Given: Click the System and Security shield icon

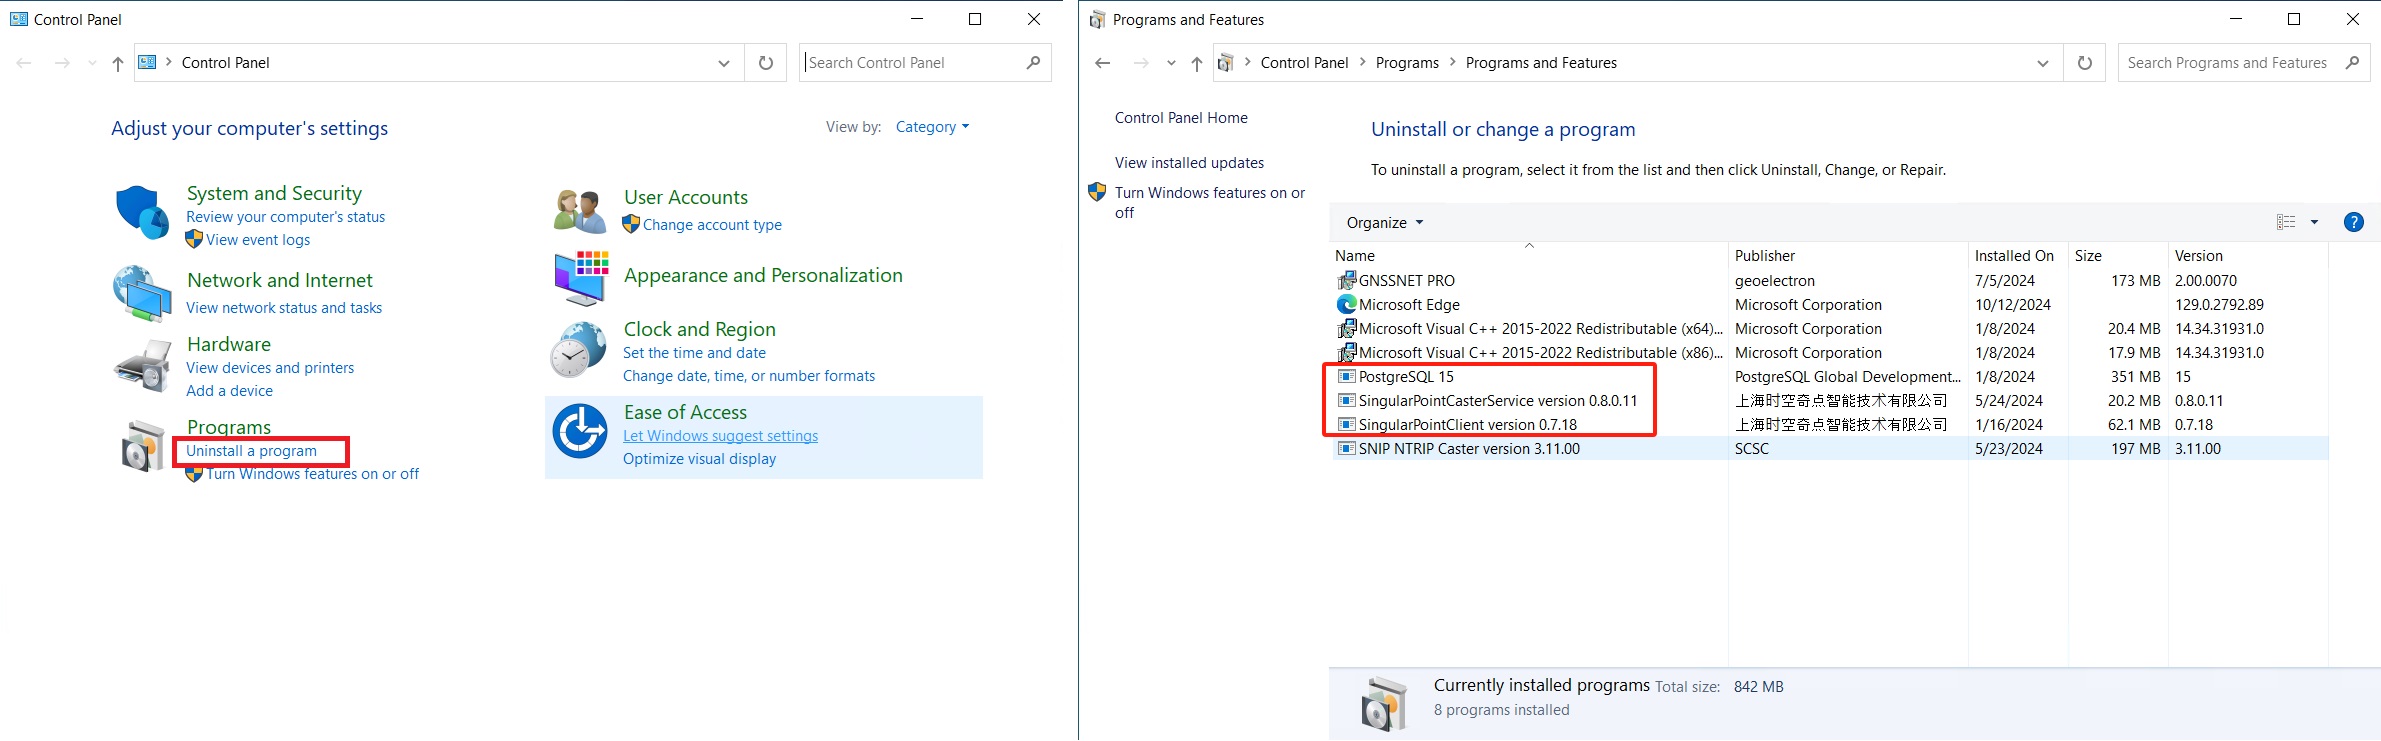Looking at the screenshot, I should (x=141, y=212).
